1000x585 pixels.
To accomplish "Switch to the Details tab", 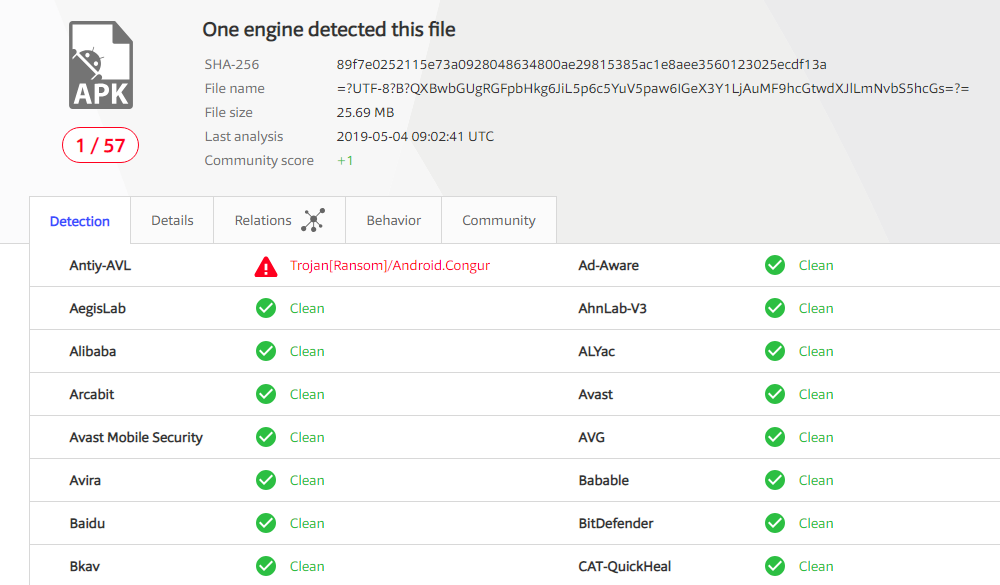I will coord(172,220).
